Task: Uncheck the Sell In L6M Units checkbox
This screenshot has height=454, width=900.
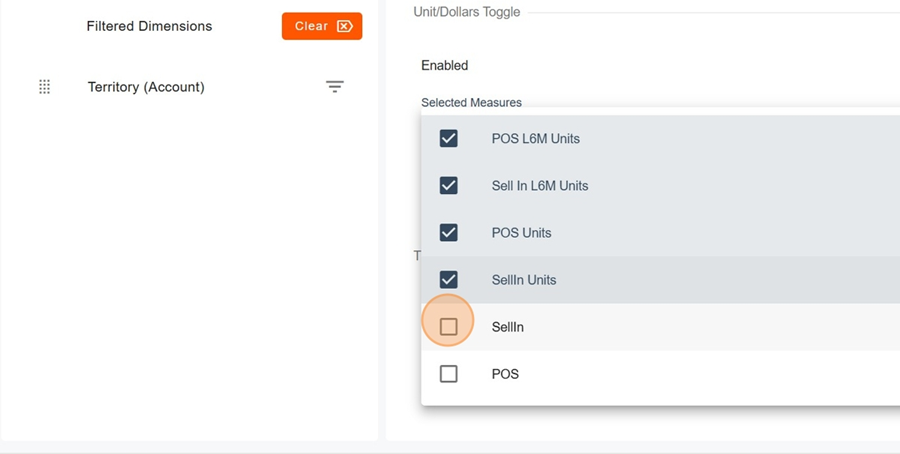Action: [449, 186]
